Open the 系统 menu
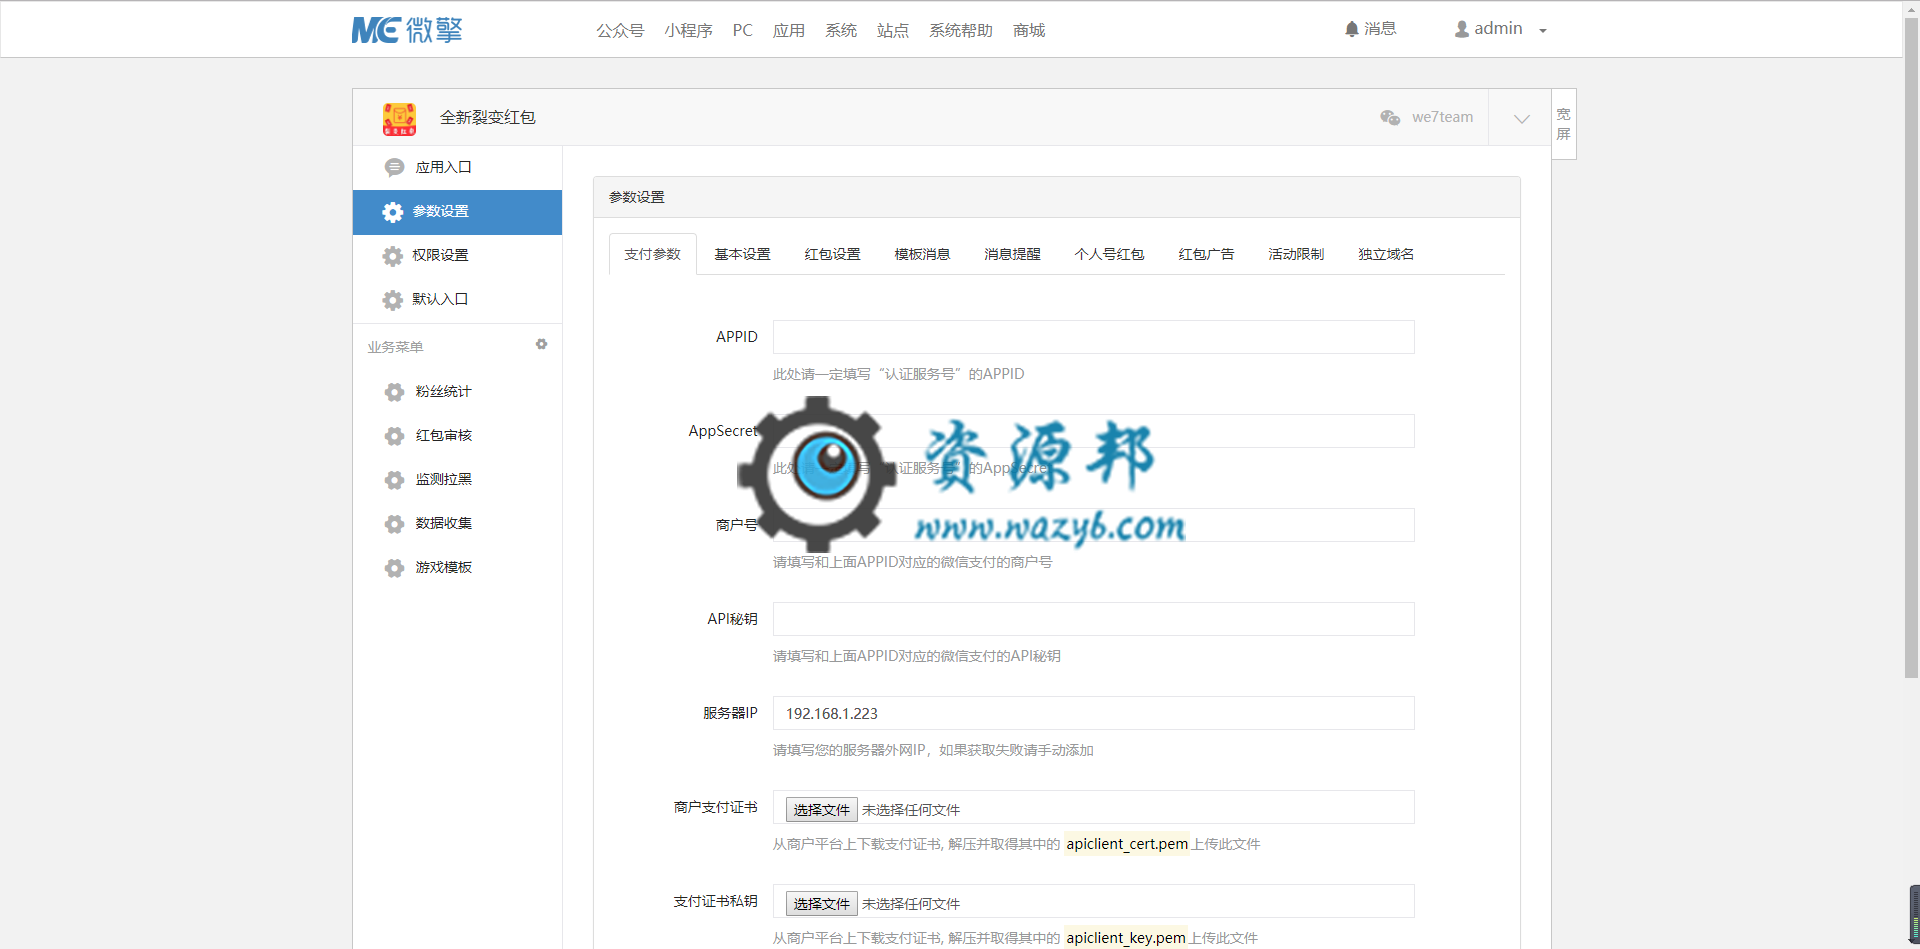 coord(840,30)
